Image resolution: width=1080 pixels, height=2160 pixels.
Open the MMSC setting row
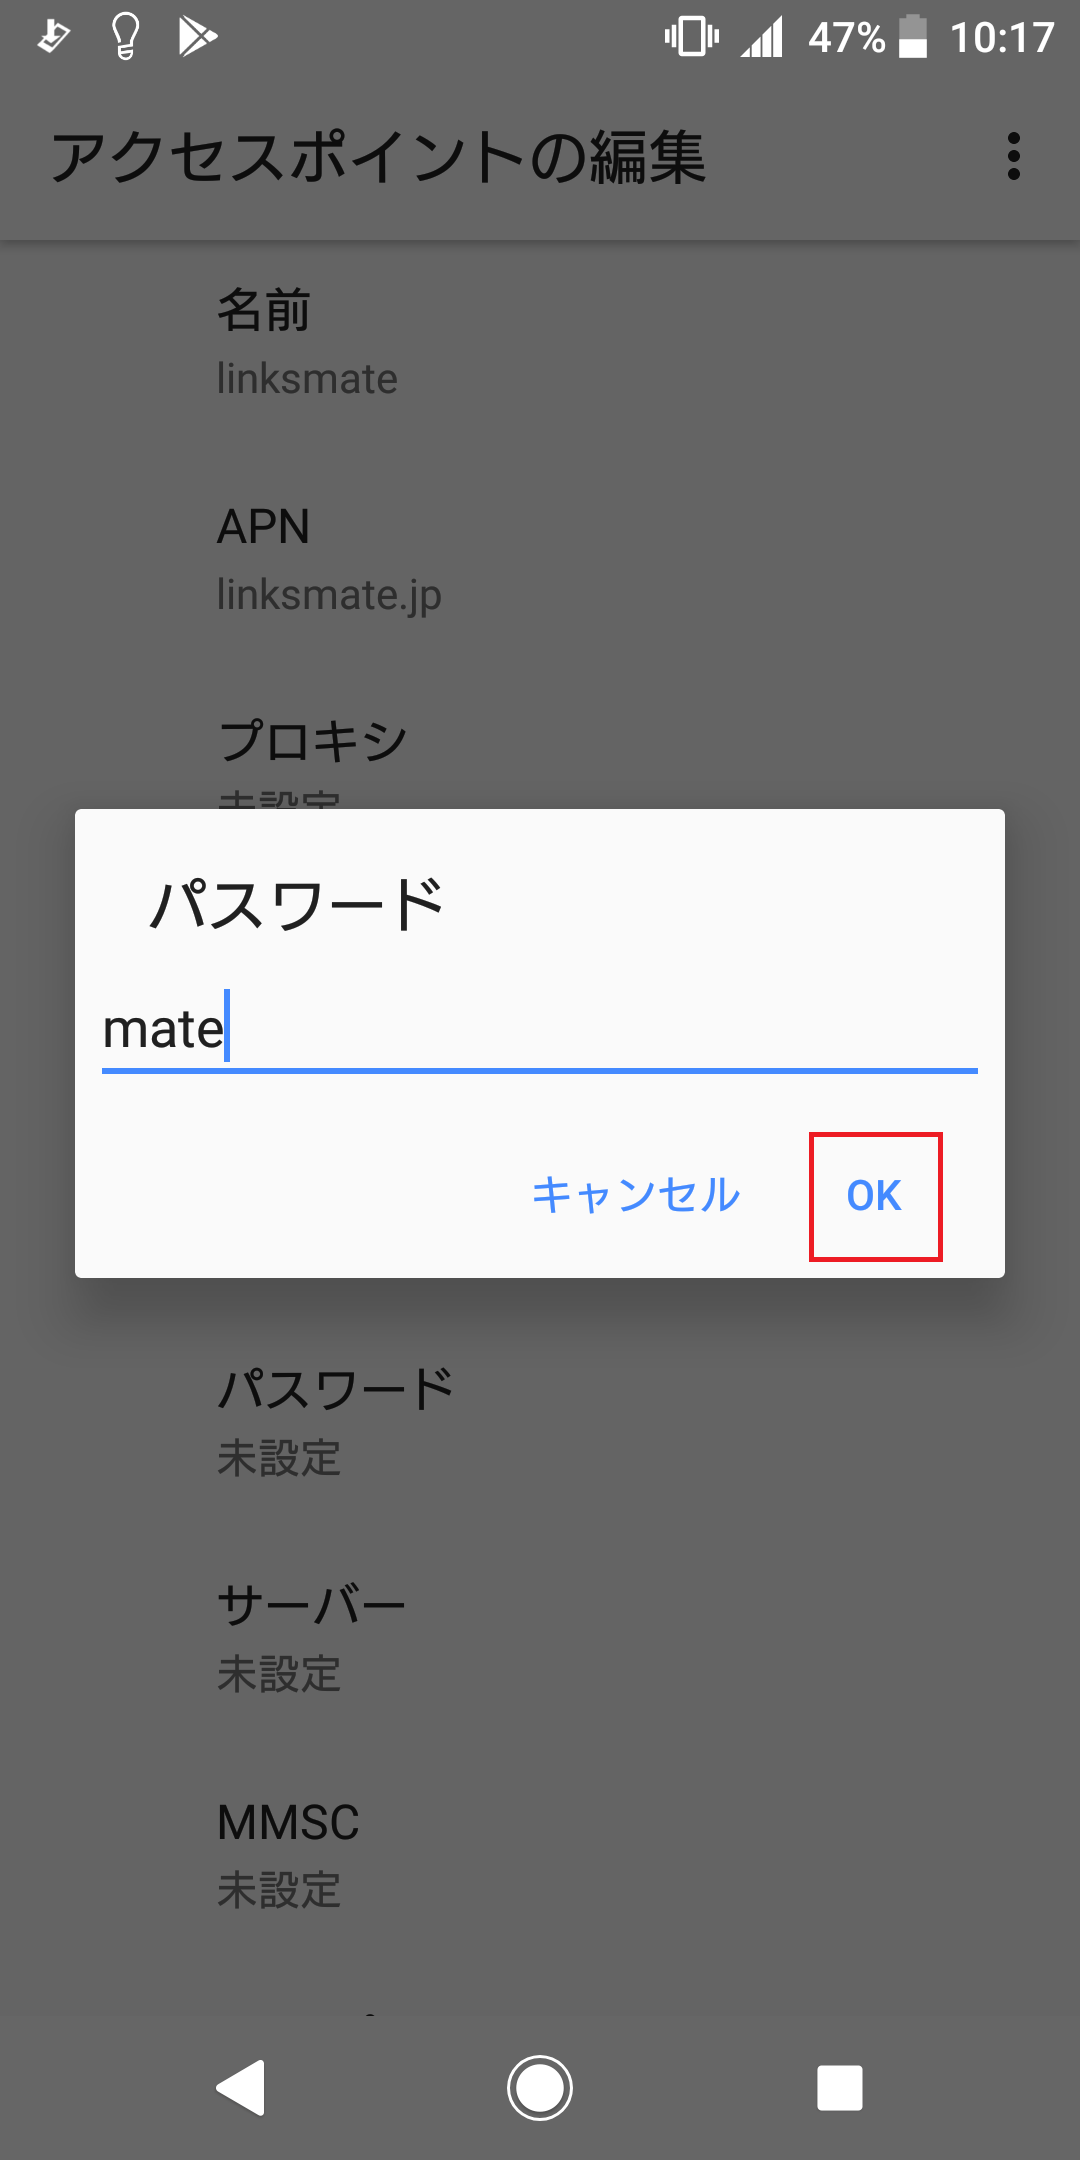540,1855
